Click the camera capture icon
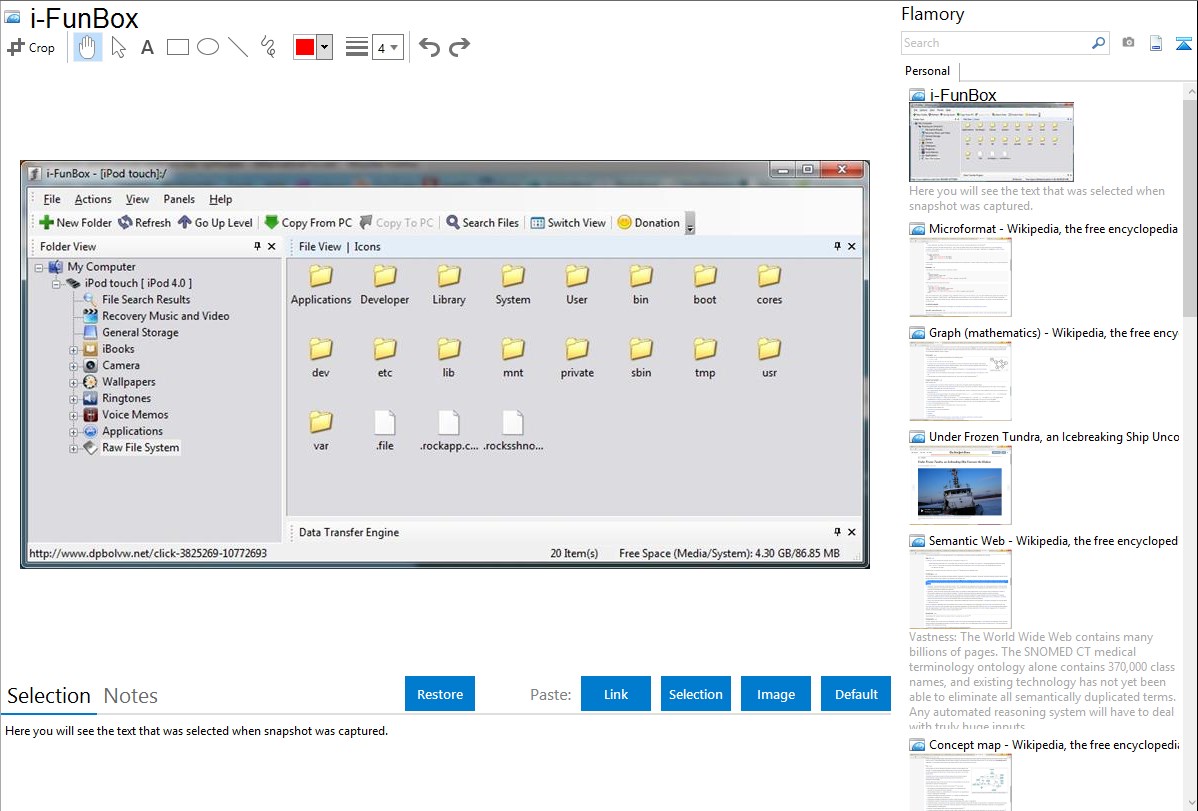Screen dimensions: 1198x811 click(1128, 43)
